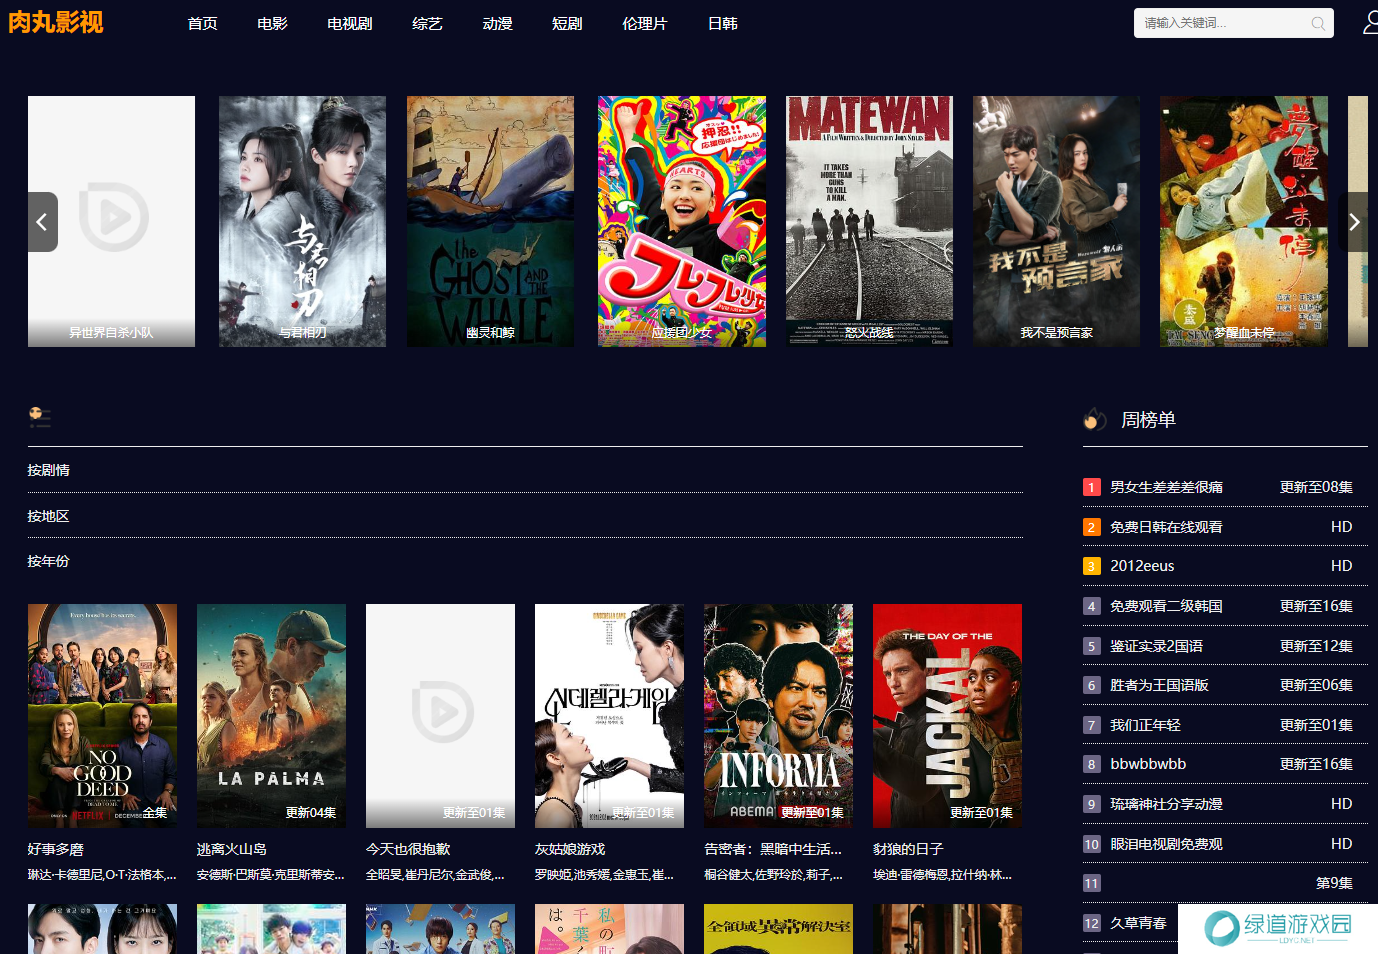Click the 绿道游戏园 banner ad
This screenshot has width=1378, height=954.
coord(1278,928)
